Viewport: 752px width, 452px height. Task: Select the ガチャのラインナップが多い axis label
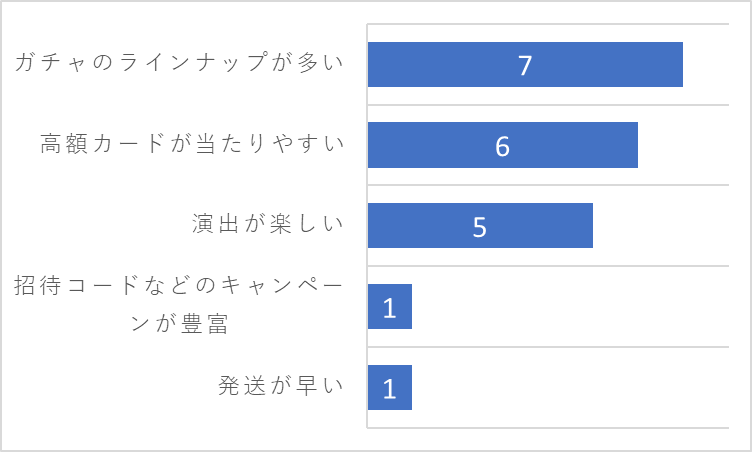[x=179, y=62]
